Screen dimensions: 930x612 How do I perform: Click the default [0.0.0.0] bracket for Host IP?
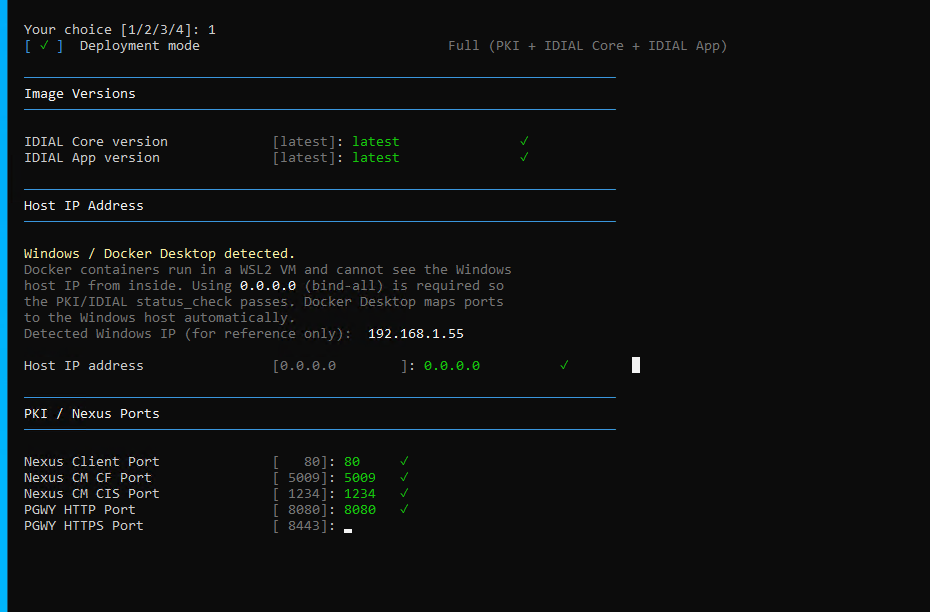pyautogui.click(x=340, y=366)
